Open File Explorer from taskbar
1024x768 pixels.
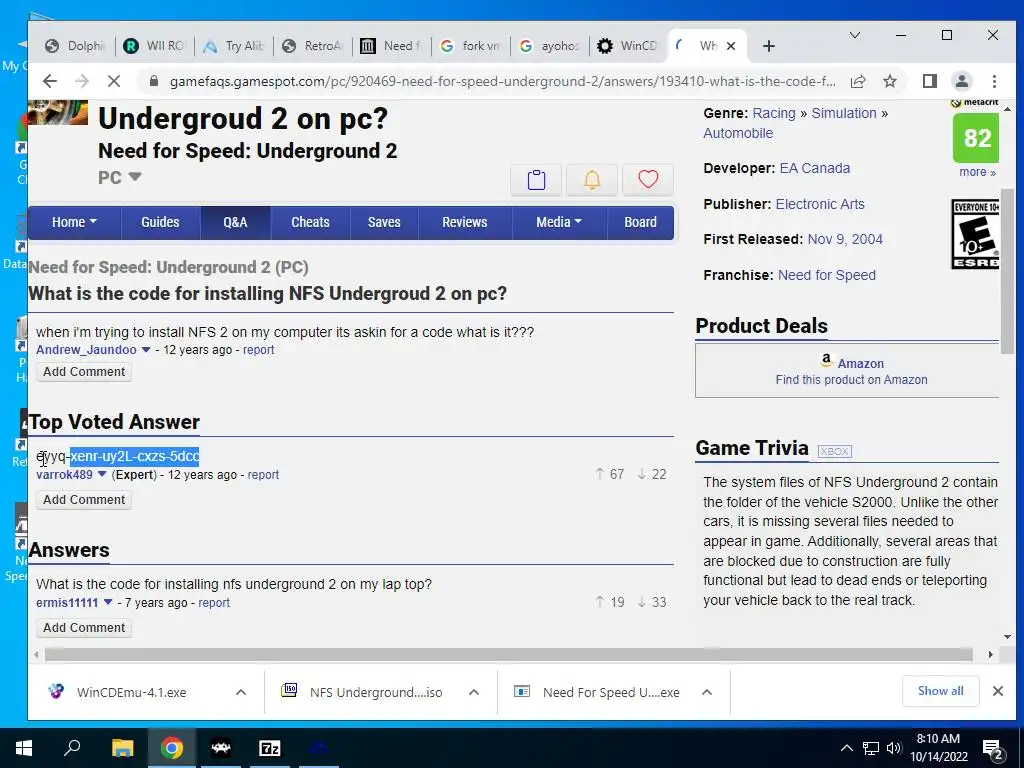[122, 748]
